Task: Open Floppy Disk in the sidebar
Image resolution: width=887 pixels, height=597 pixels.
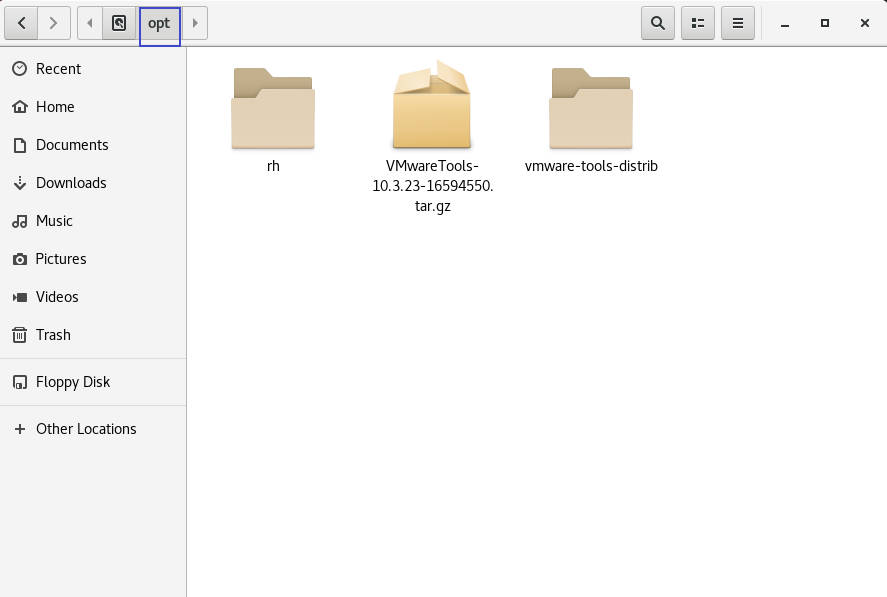Action: click(x=93, y=382)
